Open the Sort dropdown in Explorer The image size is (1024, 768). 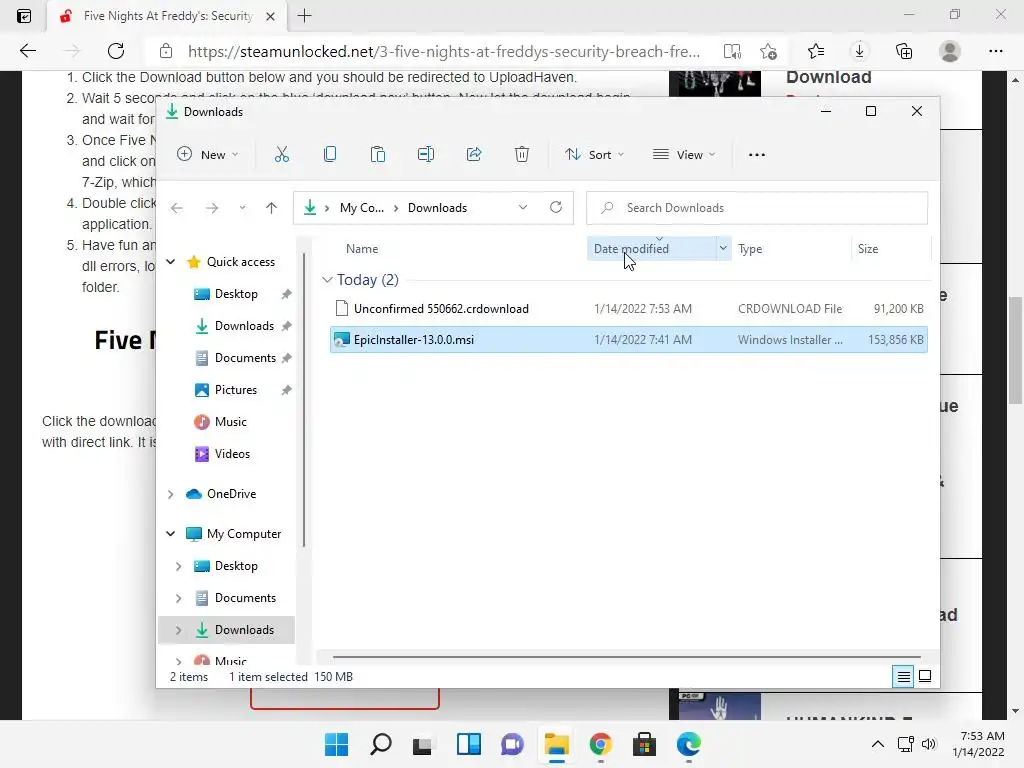(x=594, y=155)
